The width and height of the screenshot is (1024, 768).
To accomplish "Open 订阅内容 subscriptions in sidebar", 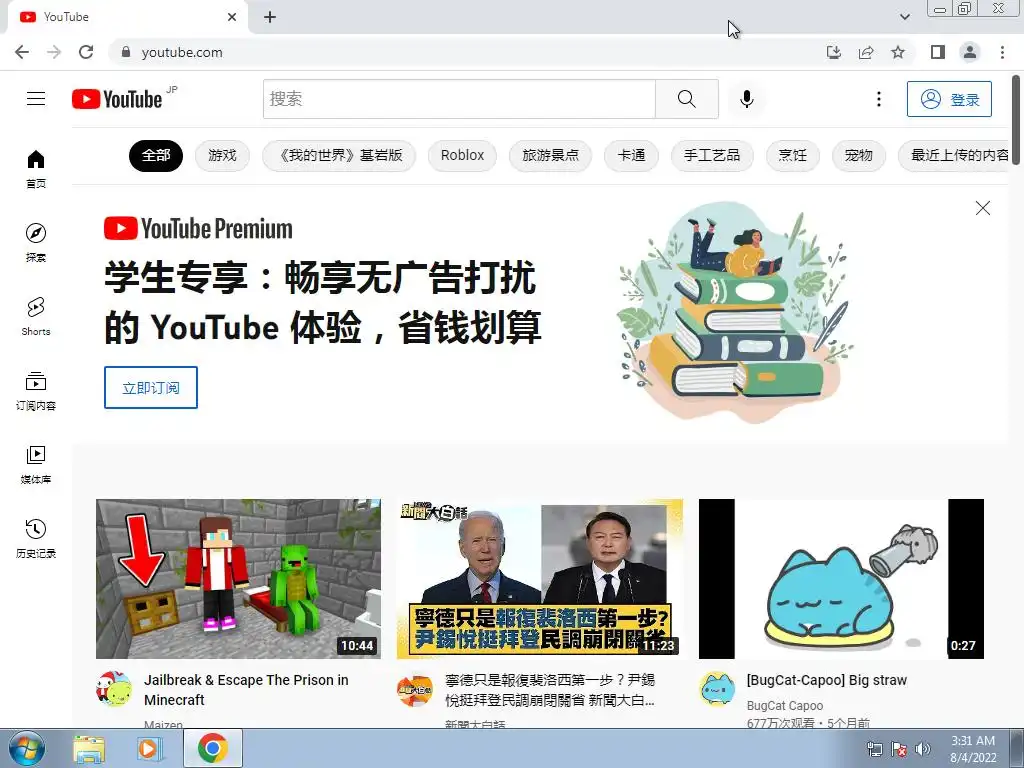I will click(36, 391).
